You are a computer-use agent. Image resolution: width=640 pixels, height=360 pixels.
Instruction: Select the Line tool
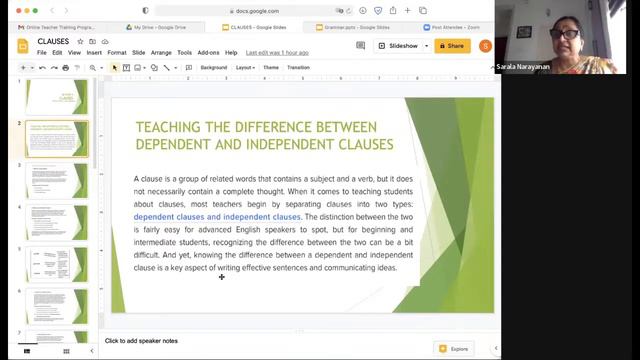[167, 68]
